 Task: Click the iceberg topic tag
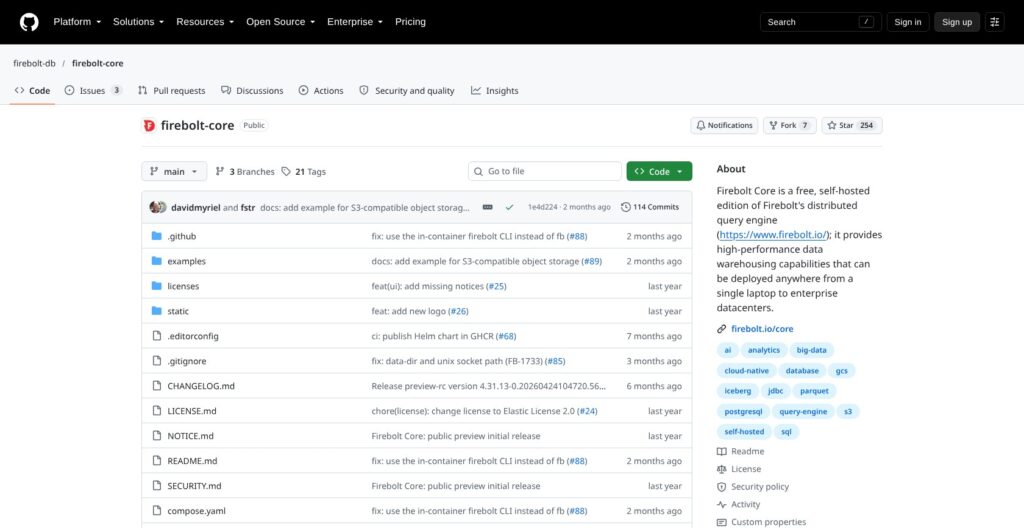(737, 391)
